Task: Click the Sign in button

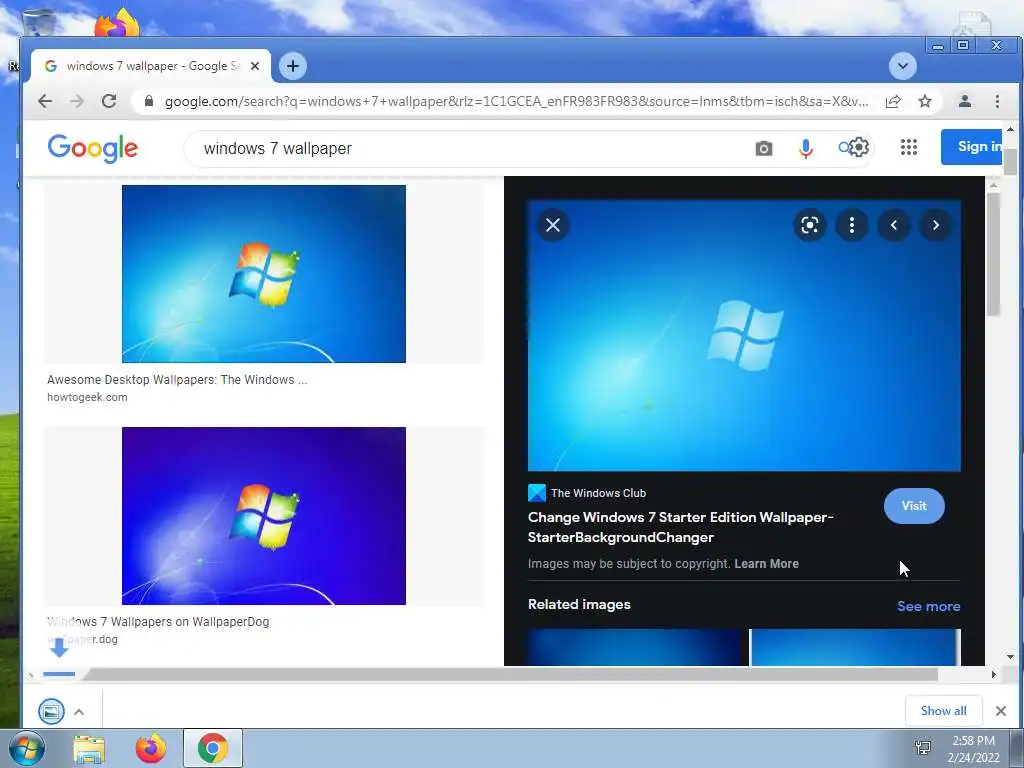Action: [x=972, y=147]
